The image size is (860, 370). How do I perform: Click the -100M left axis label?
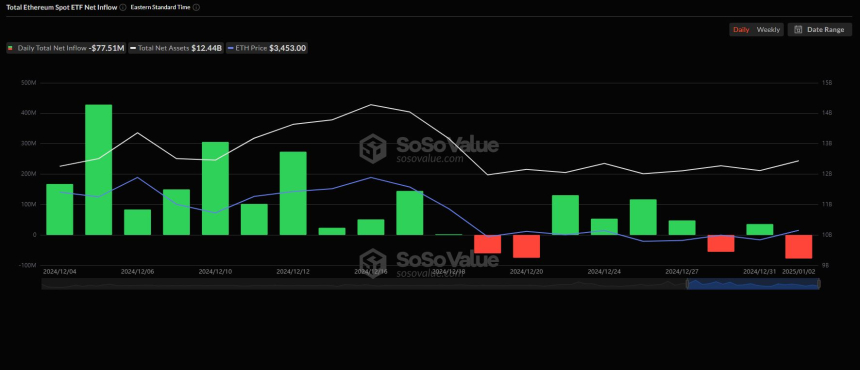point(27,265)
